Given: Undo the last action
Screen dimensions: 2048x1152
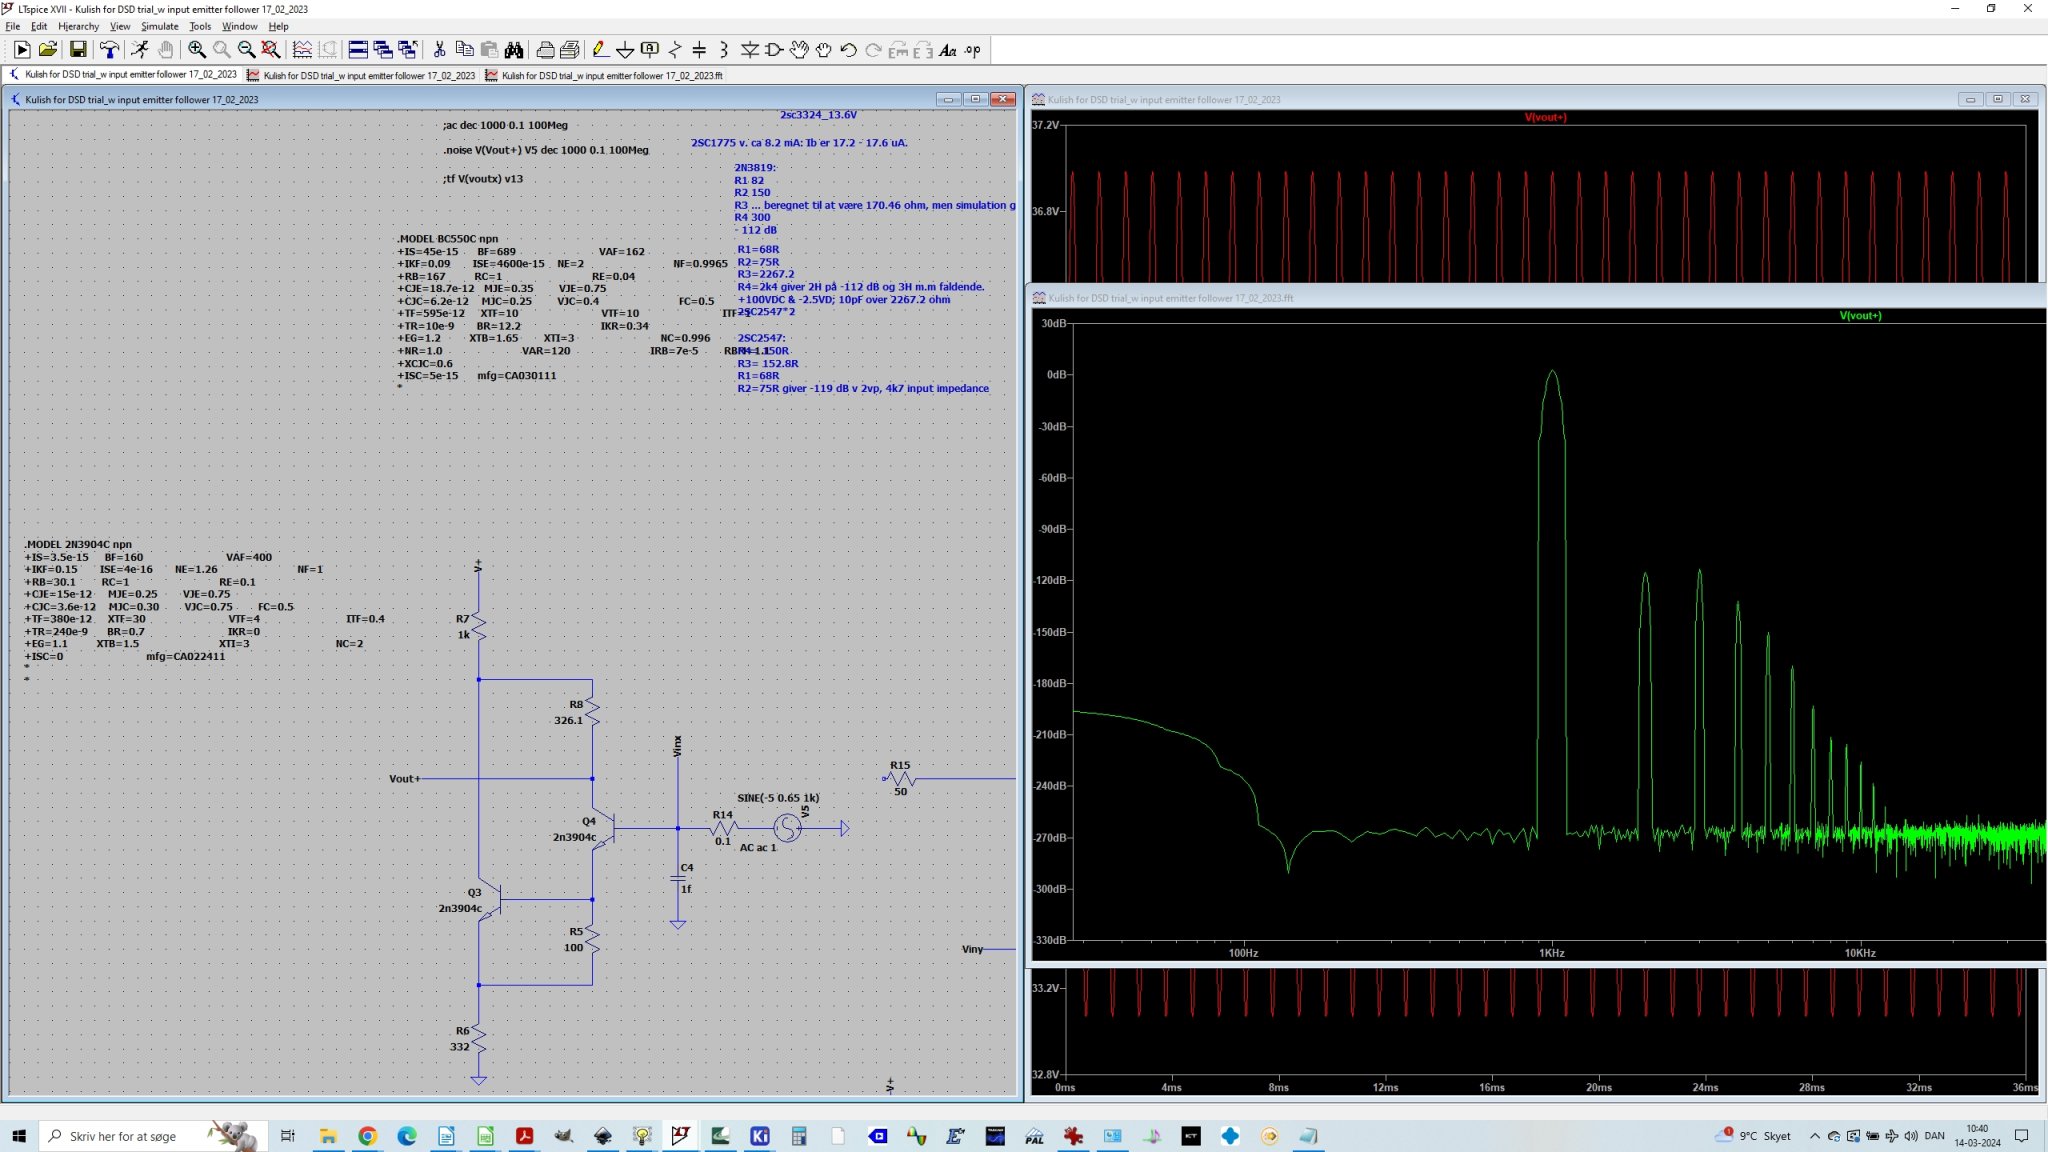Looking at the screenshot, I should (x=849, y=50).
